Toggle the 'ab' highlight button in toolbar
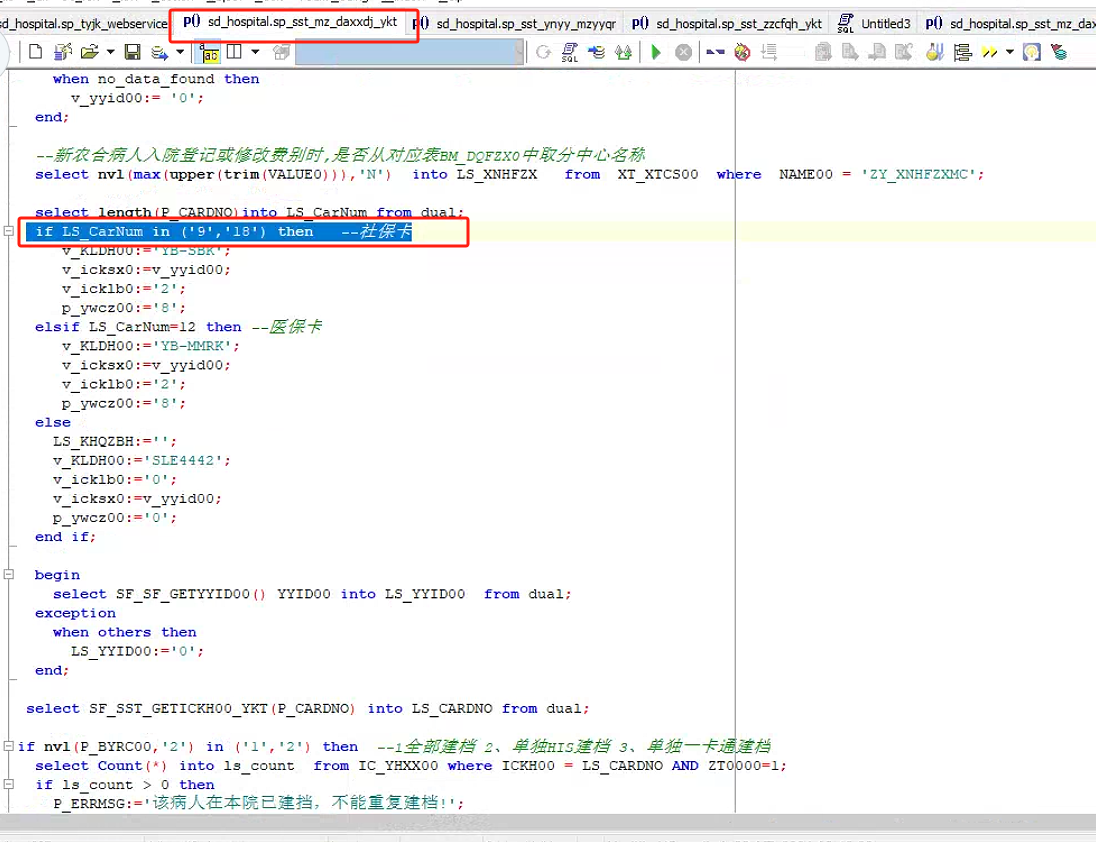Image resolution: width=1096 pixels, height=842 pixels. [210, 52]
